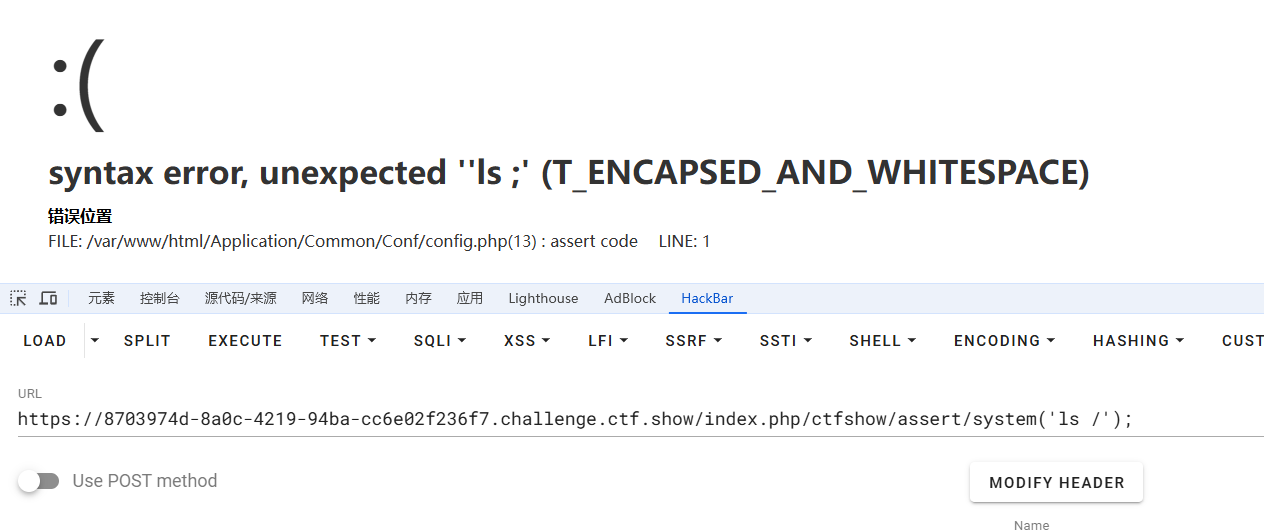Click the MODIFY HEADER button
The height and width of the screenshot is (530, 1264).
pos(1056,483)
